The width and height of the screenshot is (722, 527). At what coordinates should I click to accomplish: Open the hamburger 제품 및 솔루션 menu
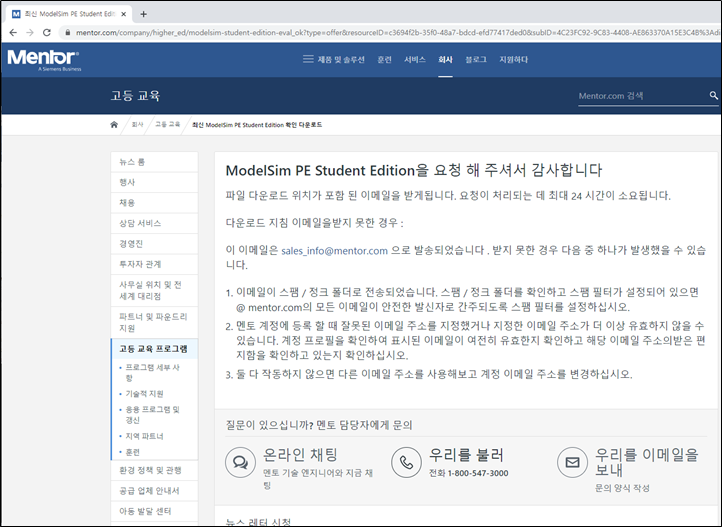333,59
